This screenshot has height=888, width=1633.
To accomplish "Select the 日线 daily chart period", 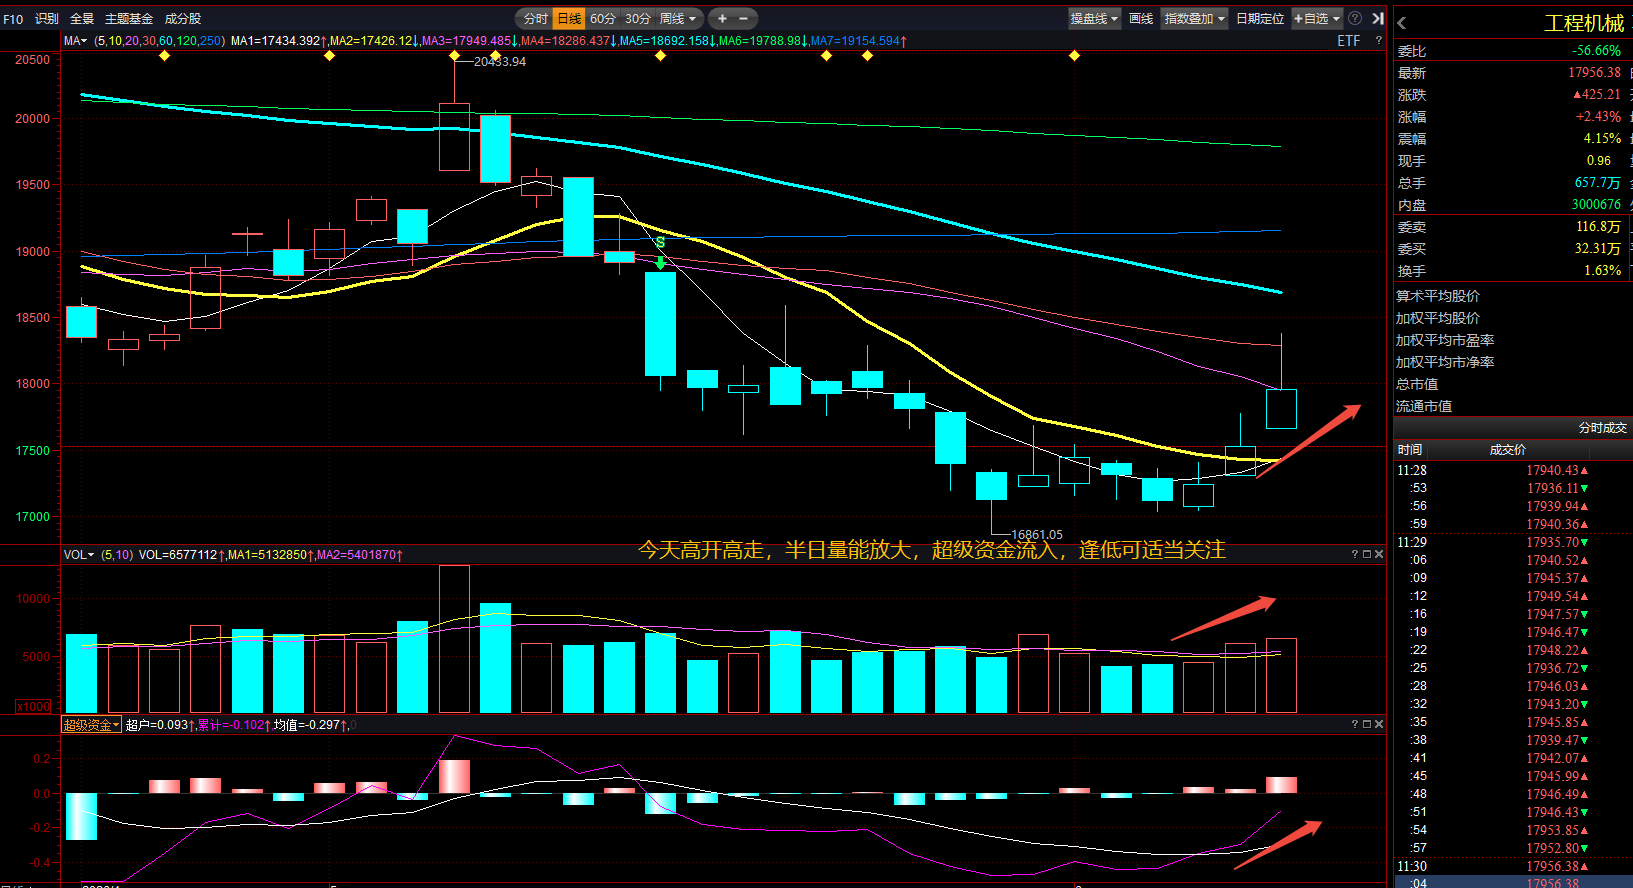I will coord(569,19).
